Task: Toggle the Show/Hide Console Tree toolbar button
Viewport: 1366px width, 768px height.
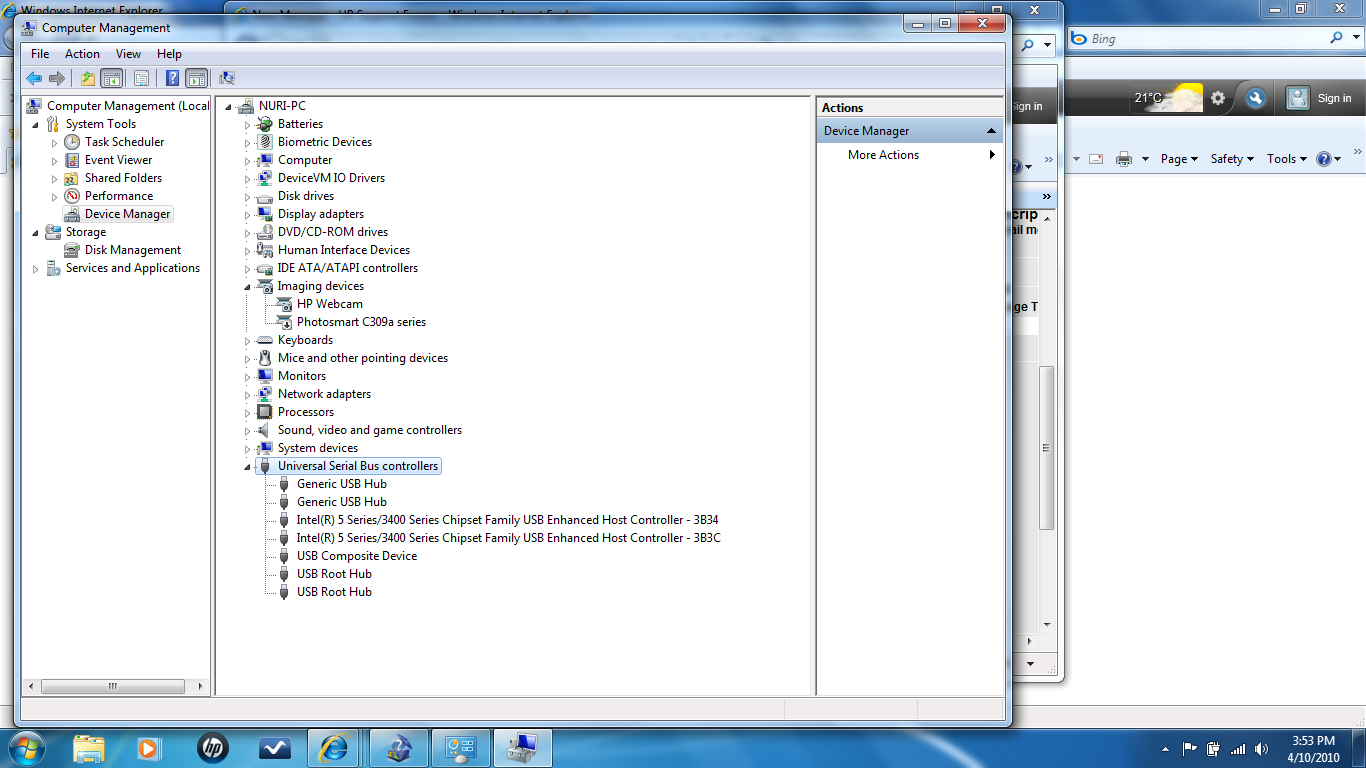Action: tap(112, 78)
